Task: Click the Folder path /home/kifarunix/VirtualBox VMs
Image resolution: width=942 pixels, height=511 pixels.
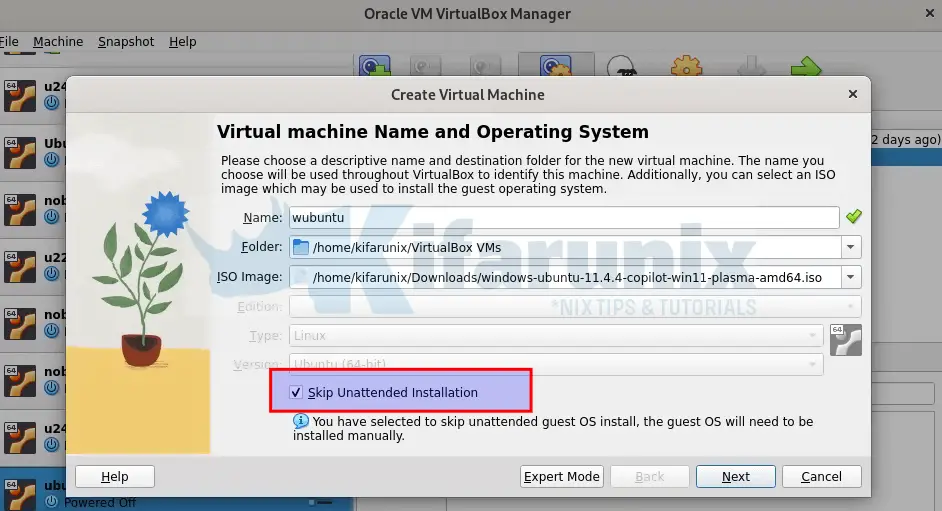Action: (x=407, y=247)
